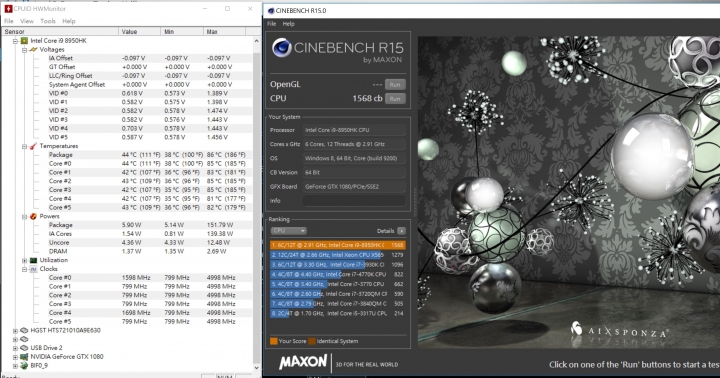
Task: Open the Tools menu in HWMonitor
Action: 48,21
